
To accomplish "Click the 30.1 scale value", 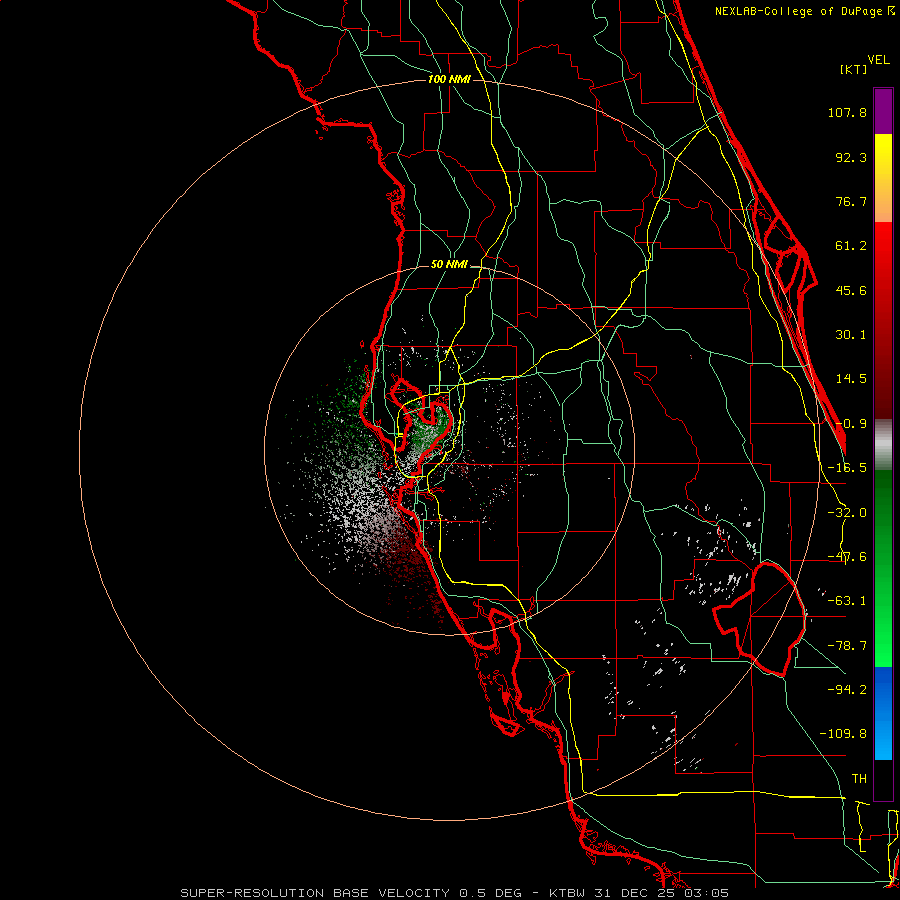I will click(851, 335).
